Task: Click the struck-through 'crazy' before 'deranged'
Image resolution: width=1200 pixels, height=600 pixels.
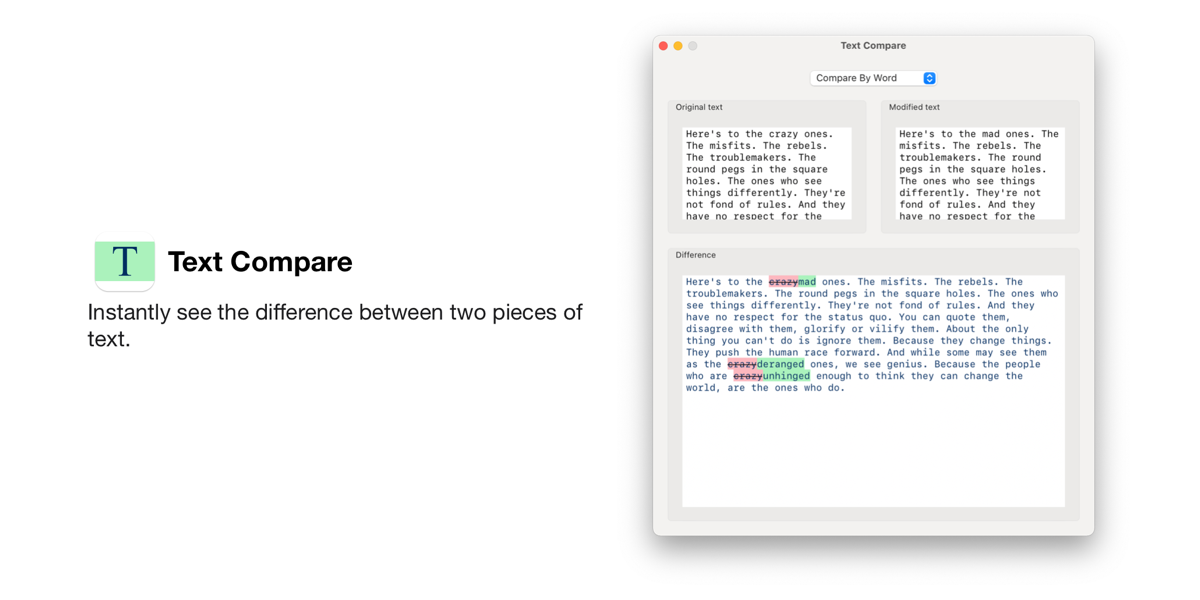Action: 742,364
